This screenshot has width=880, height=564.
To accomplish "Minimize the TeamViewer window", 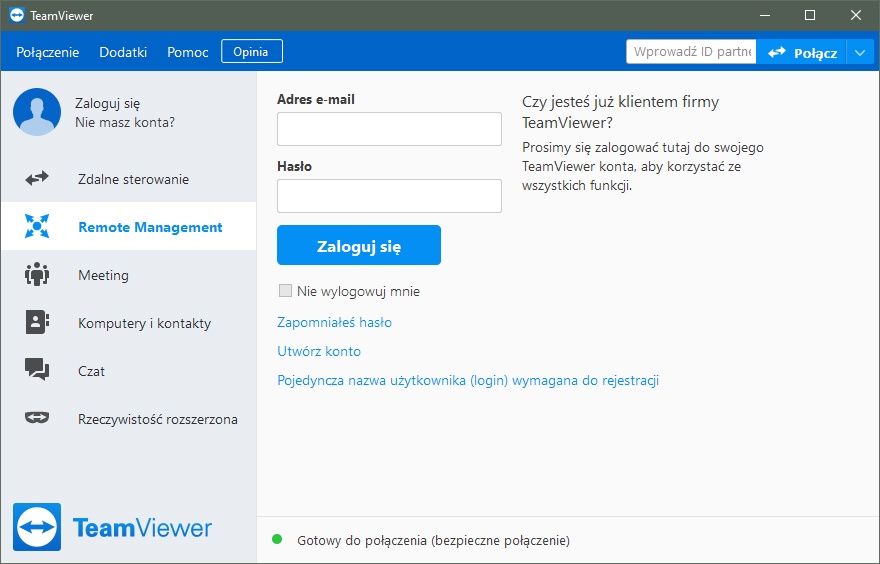I will [x=764, y=15].
